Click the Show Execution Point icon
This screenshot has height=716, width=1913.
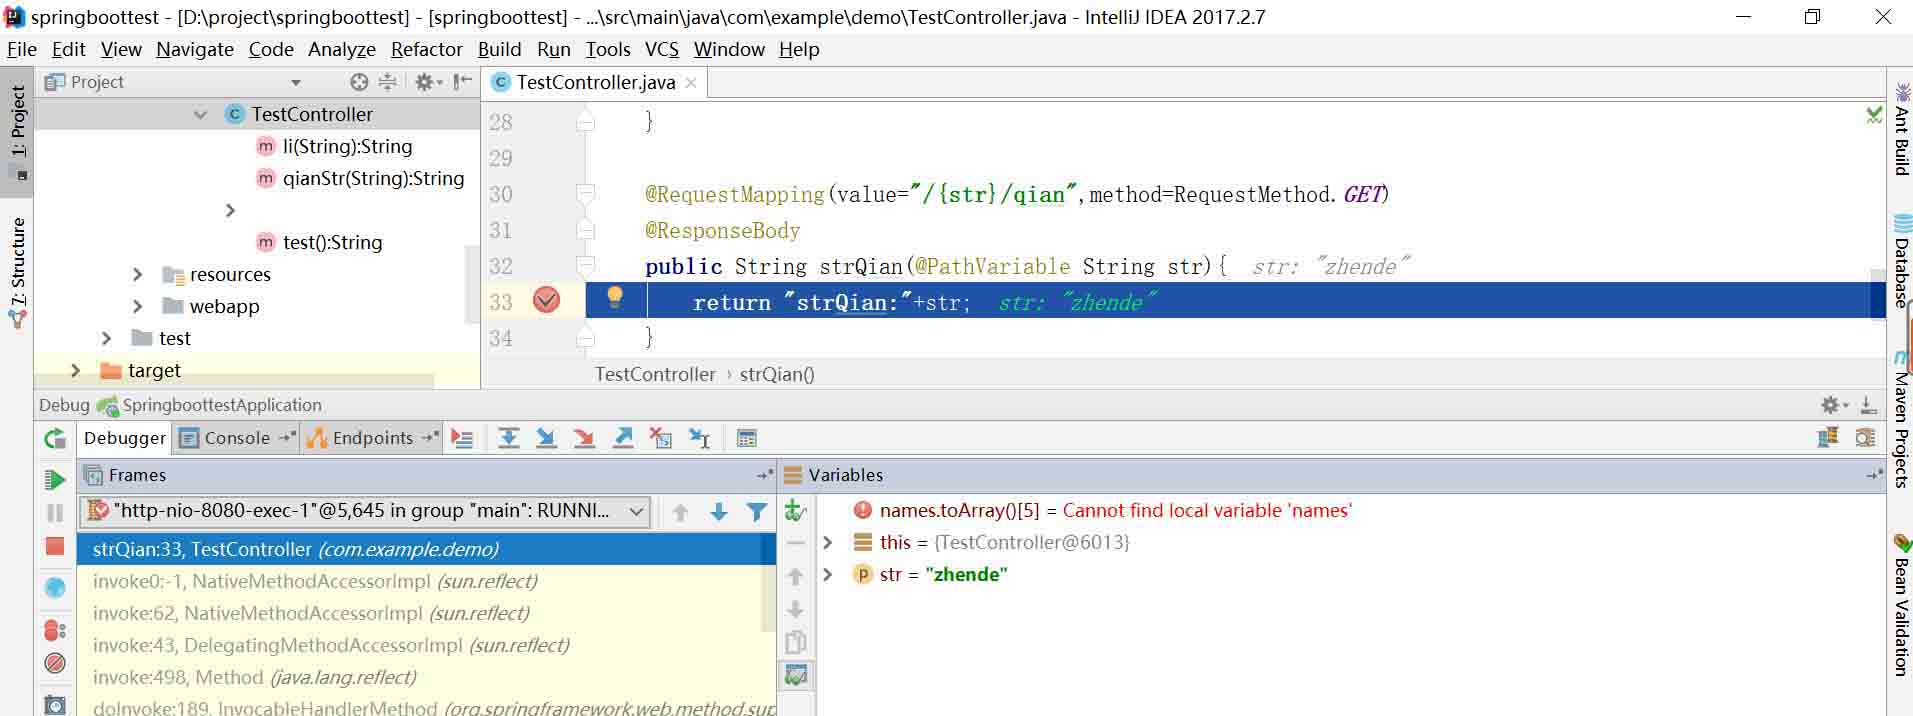pos(462,438)
